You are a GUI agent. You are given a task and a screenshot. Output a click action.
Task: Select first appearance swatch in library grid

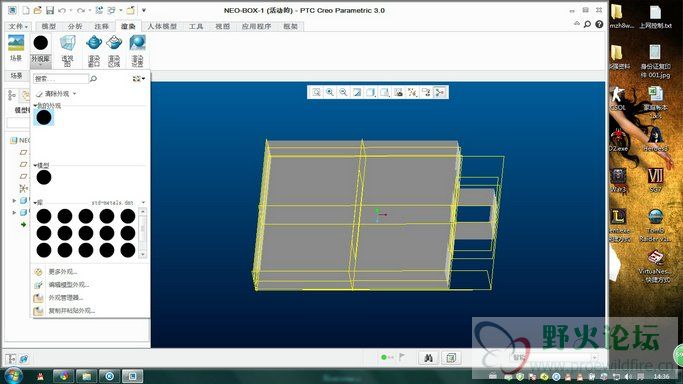[44, 216]
